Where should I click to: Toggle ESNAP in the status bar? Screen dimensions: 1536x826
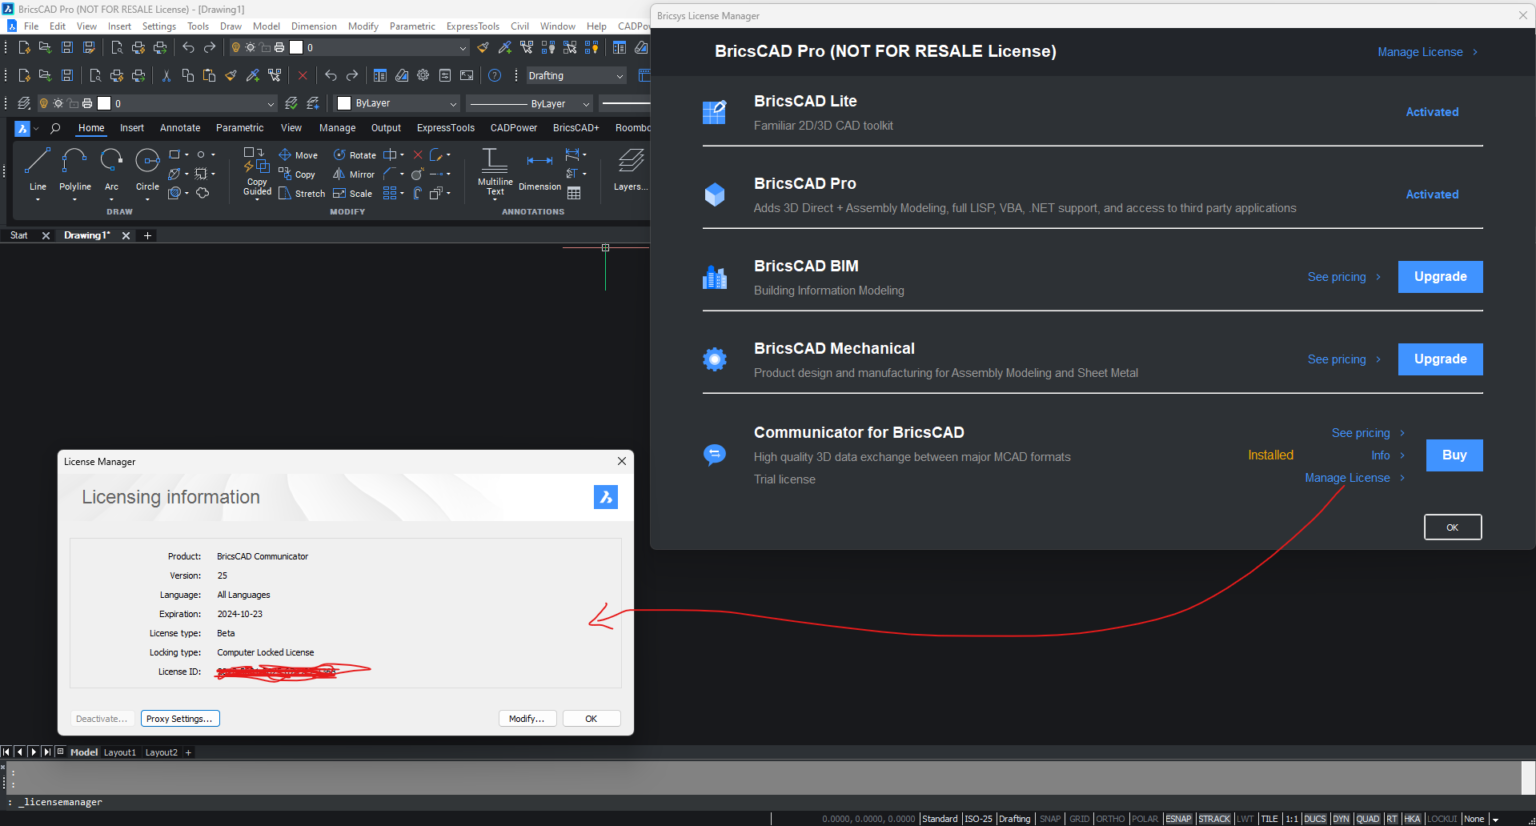(1178, 818)
